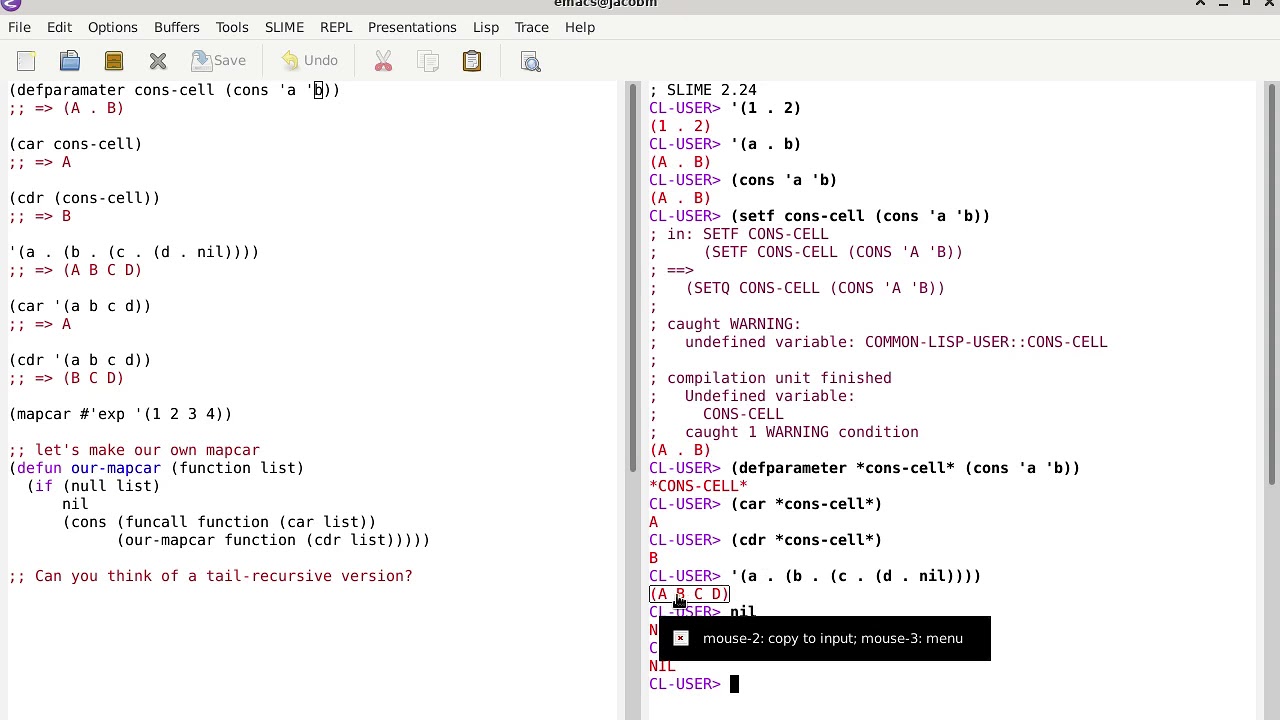Open the Help menu
This screenshot has width=1280, height=720.
click(580, 27)
